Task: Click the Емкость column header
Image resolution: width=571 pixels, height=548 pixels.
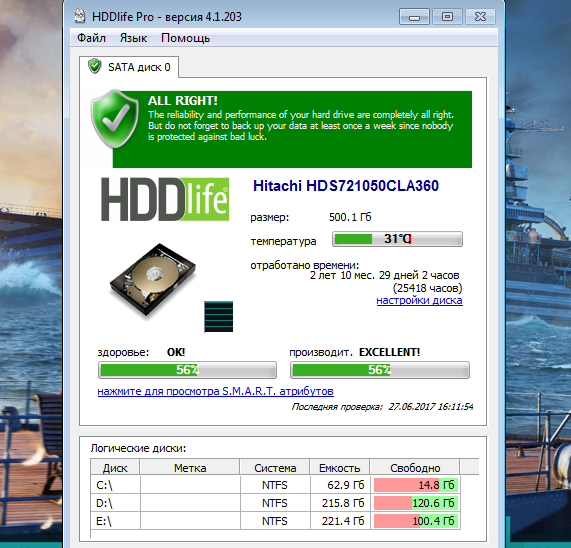Action: point(339,468)
